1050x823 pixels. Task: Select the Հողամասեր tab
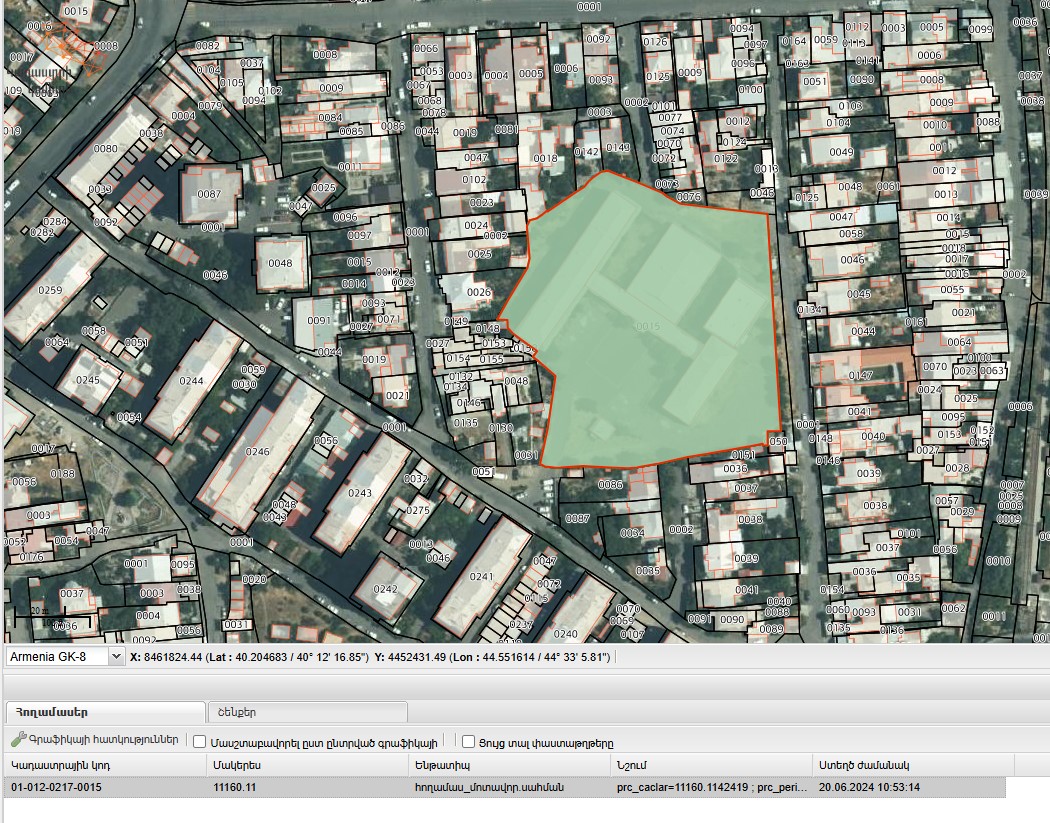[104, 712]
